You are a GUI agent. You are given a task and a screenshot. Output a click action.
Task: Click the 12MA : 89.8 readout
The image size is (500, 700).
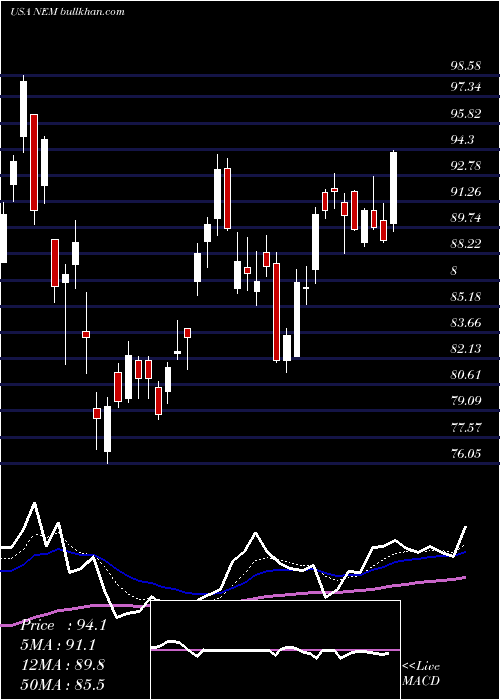click(x=62, y=664)
